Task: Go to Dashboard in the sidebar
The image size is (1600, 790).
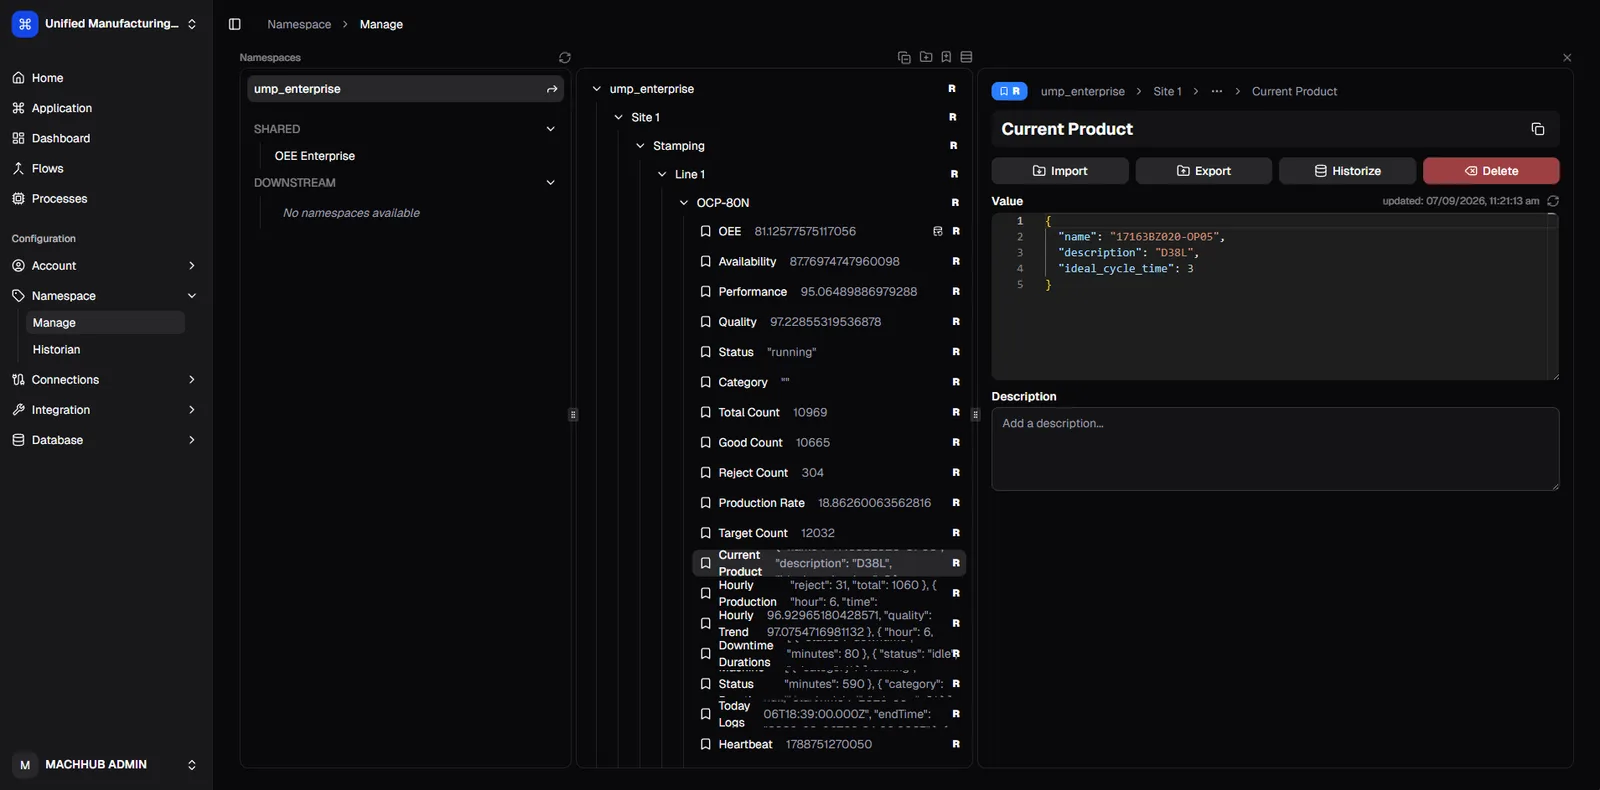Action: 105,138
